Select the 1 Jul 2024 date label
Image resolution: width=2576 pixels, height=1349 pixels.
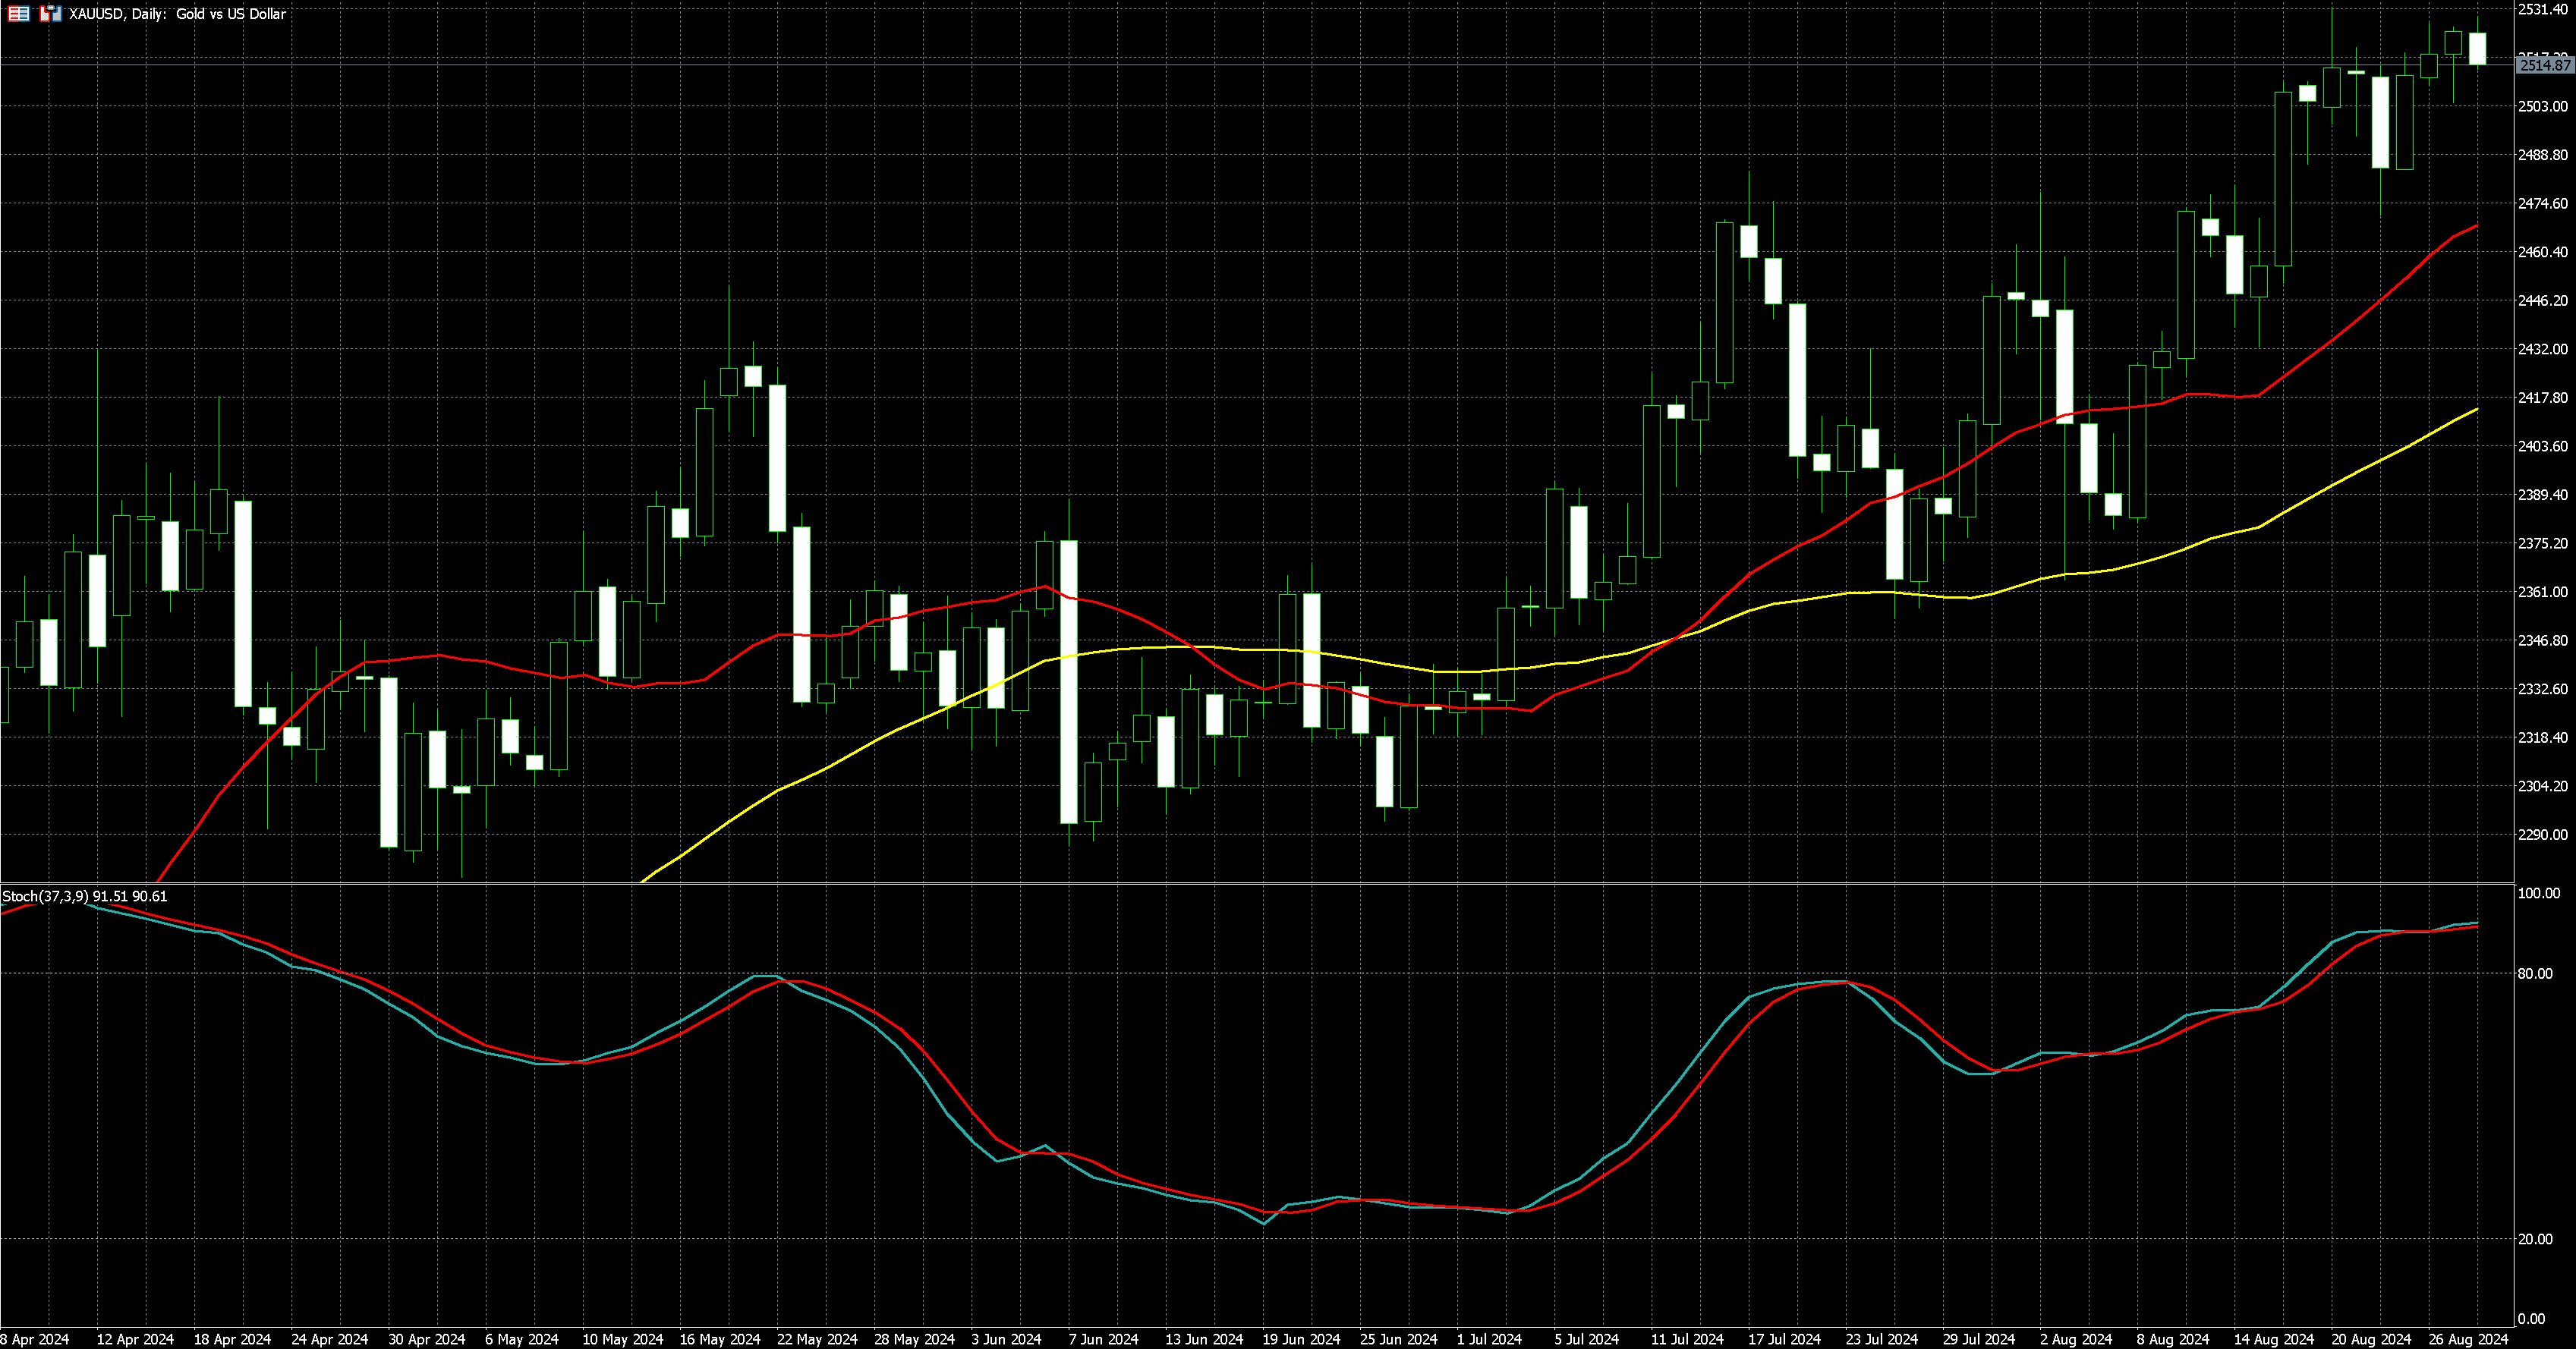tap(1489, 1339)
